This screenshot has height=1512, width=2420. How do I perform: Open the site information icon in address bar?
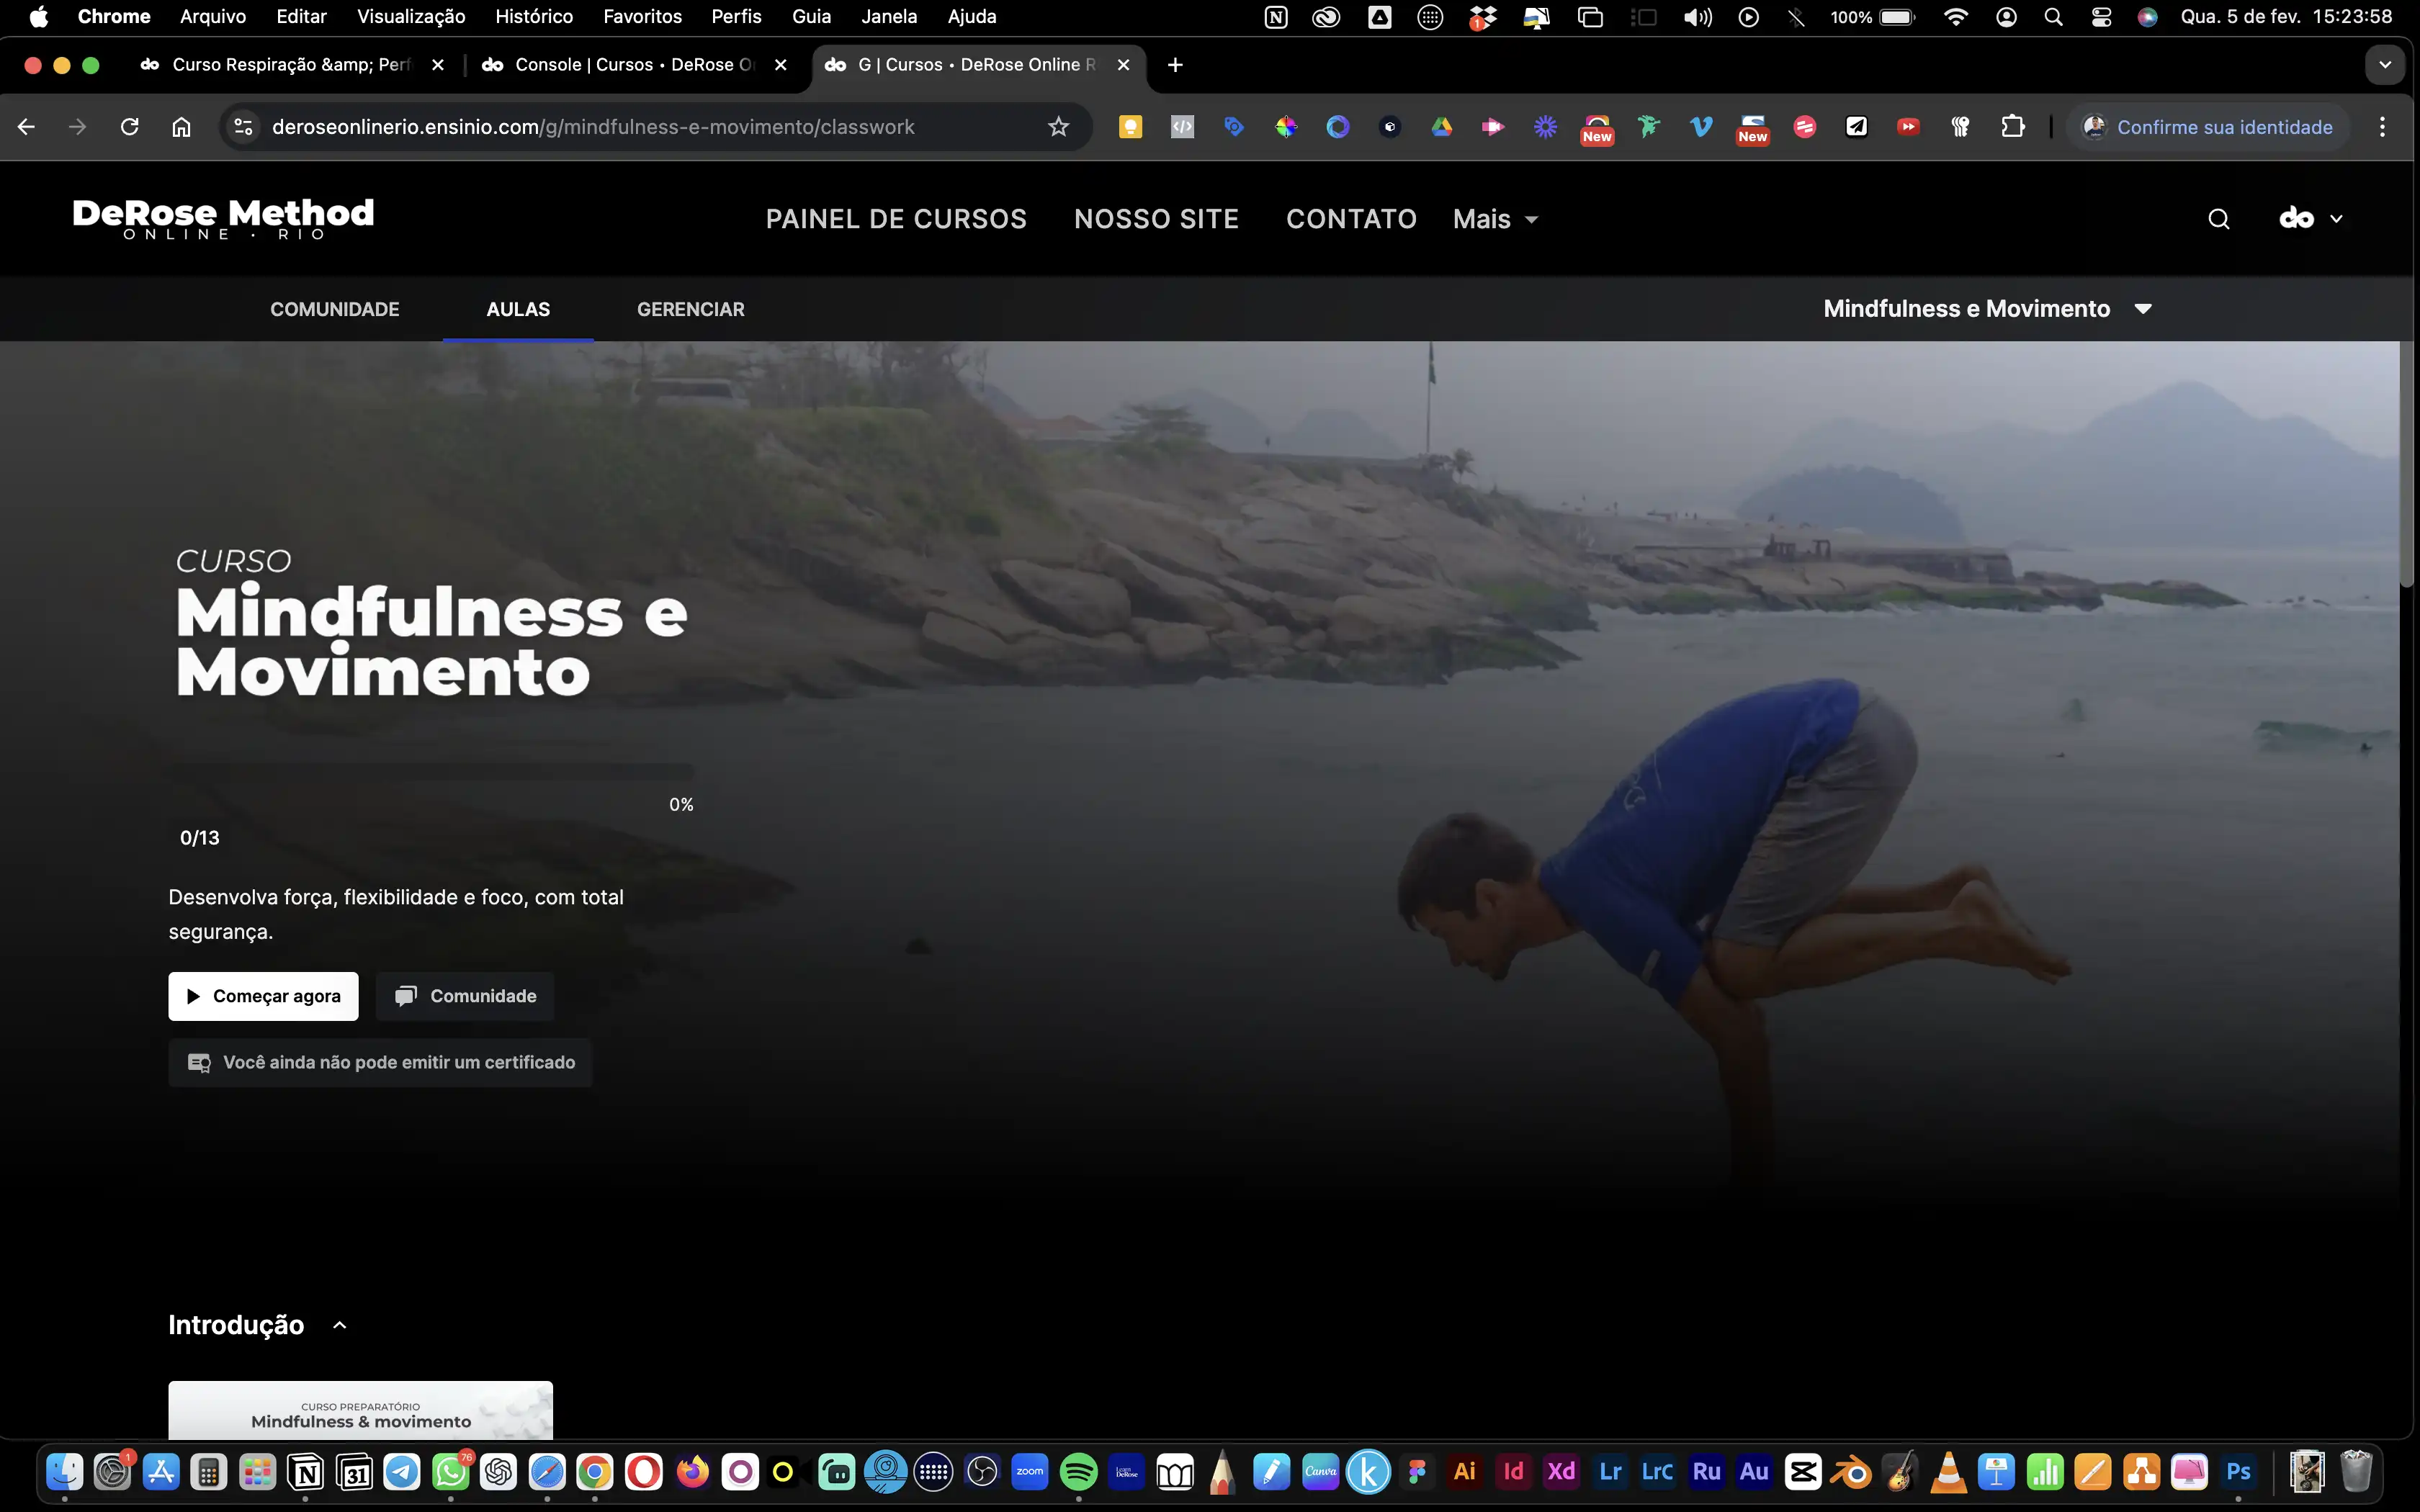click(x=243, y=127)
